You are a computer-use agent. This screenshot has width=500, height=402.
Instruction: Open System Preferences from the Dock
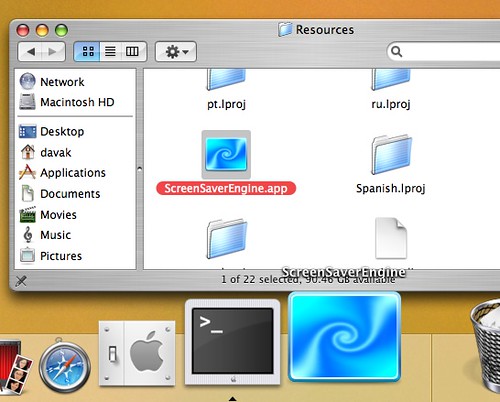tap(137, 354)
